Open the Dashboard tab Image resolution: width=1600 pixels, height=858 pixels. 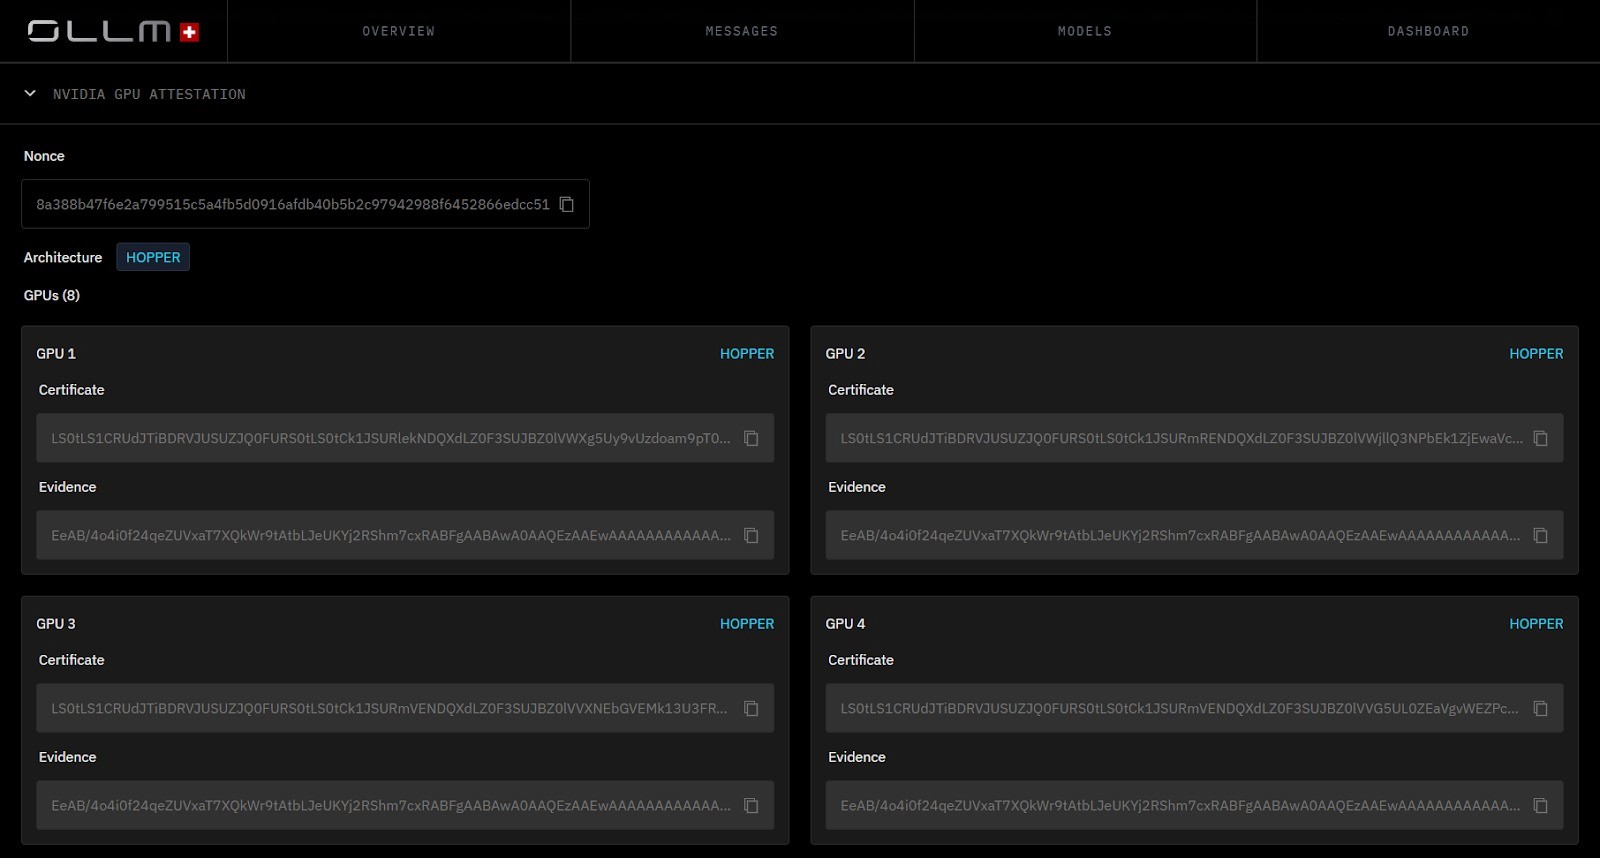[1428, 31]
